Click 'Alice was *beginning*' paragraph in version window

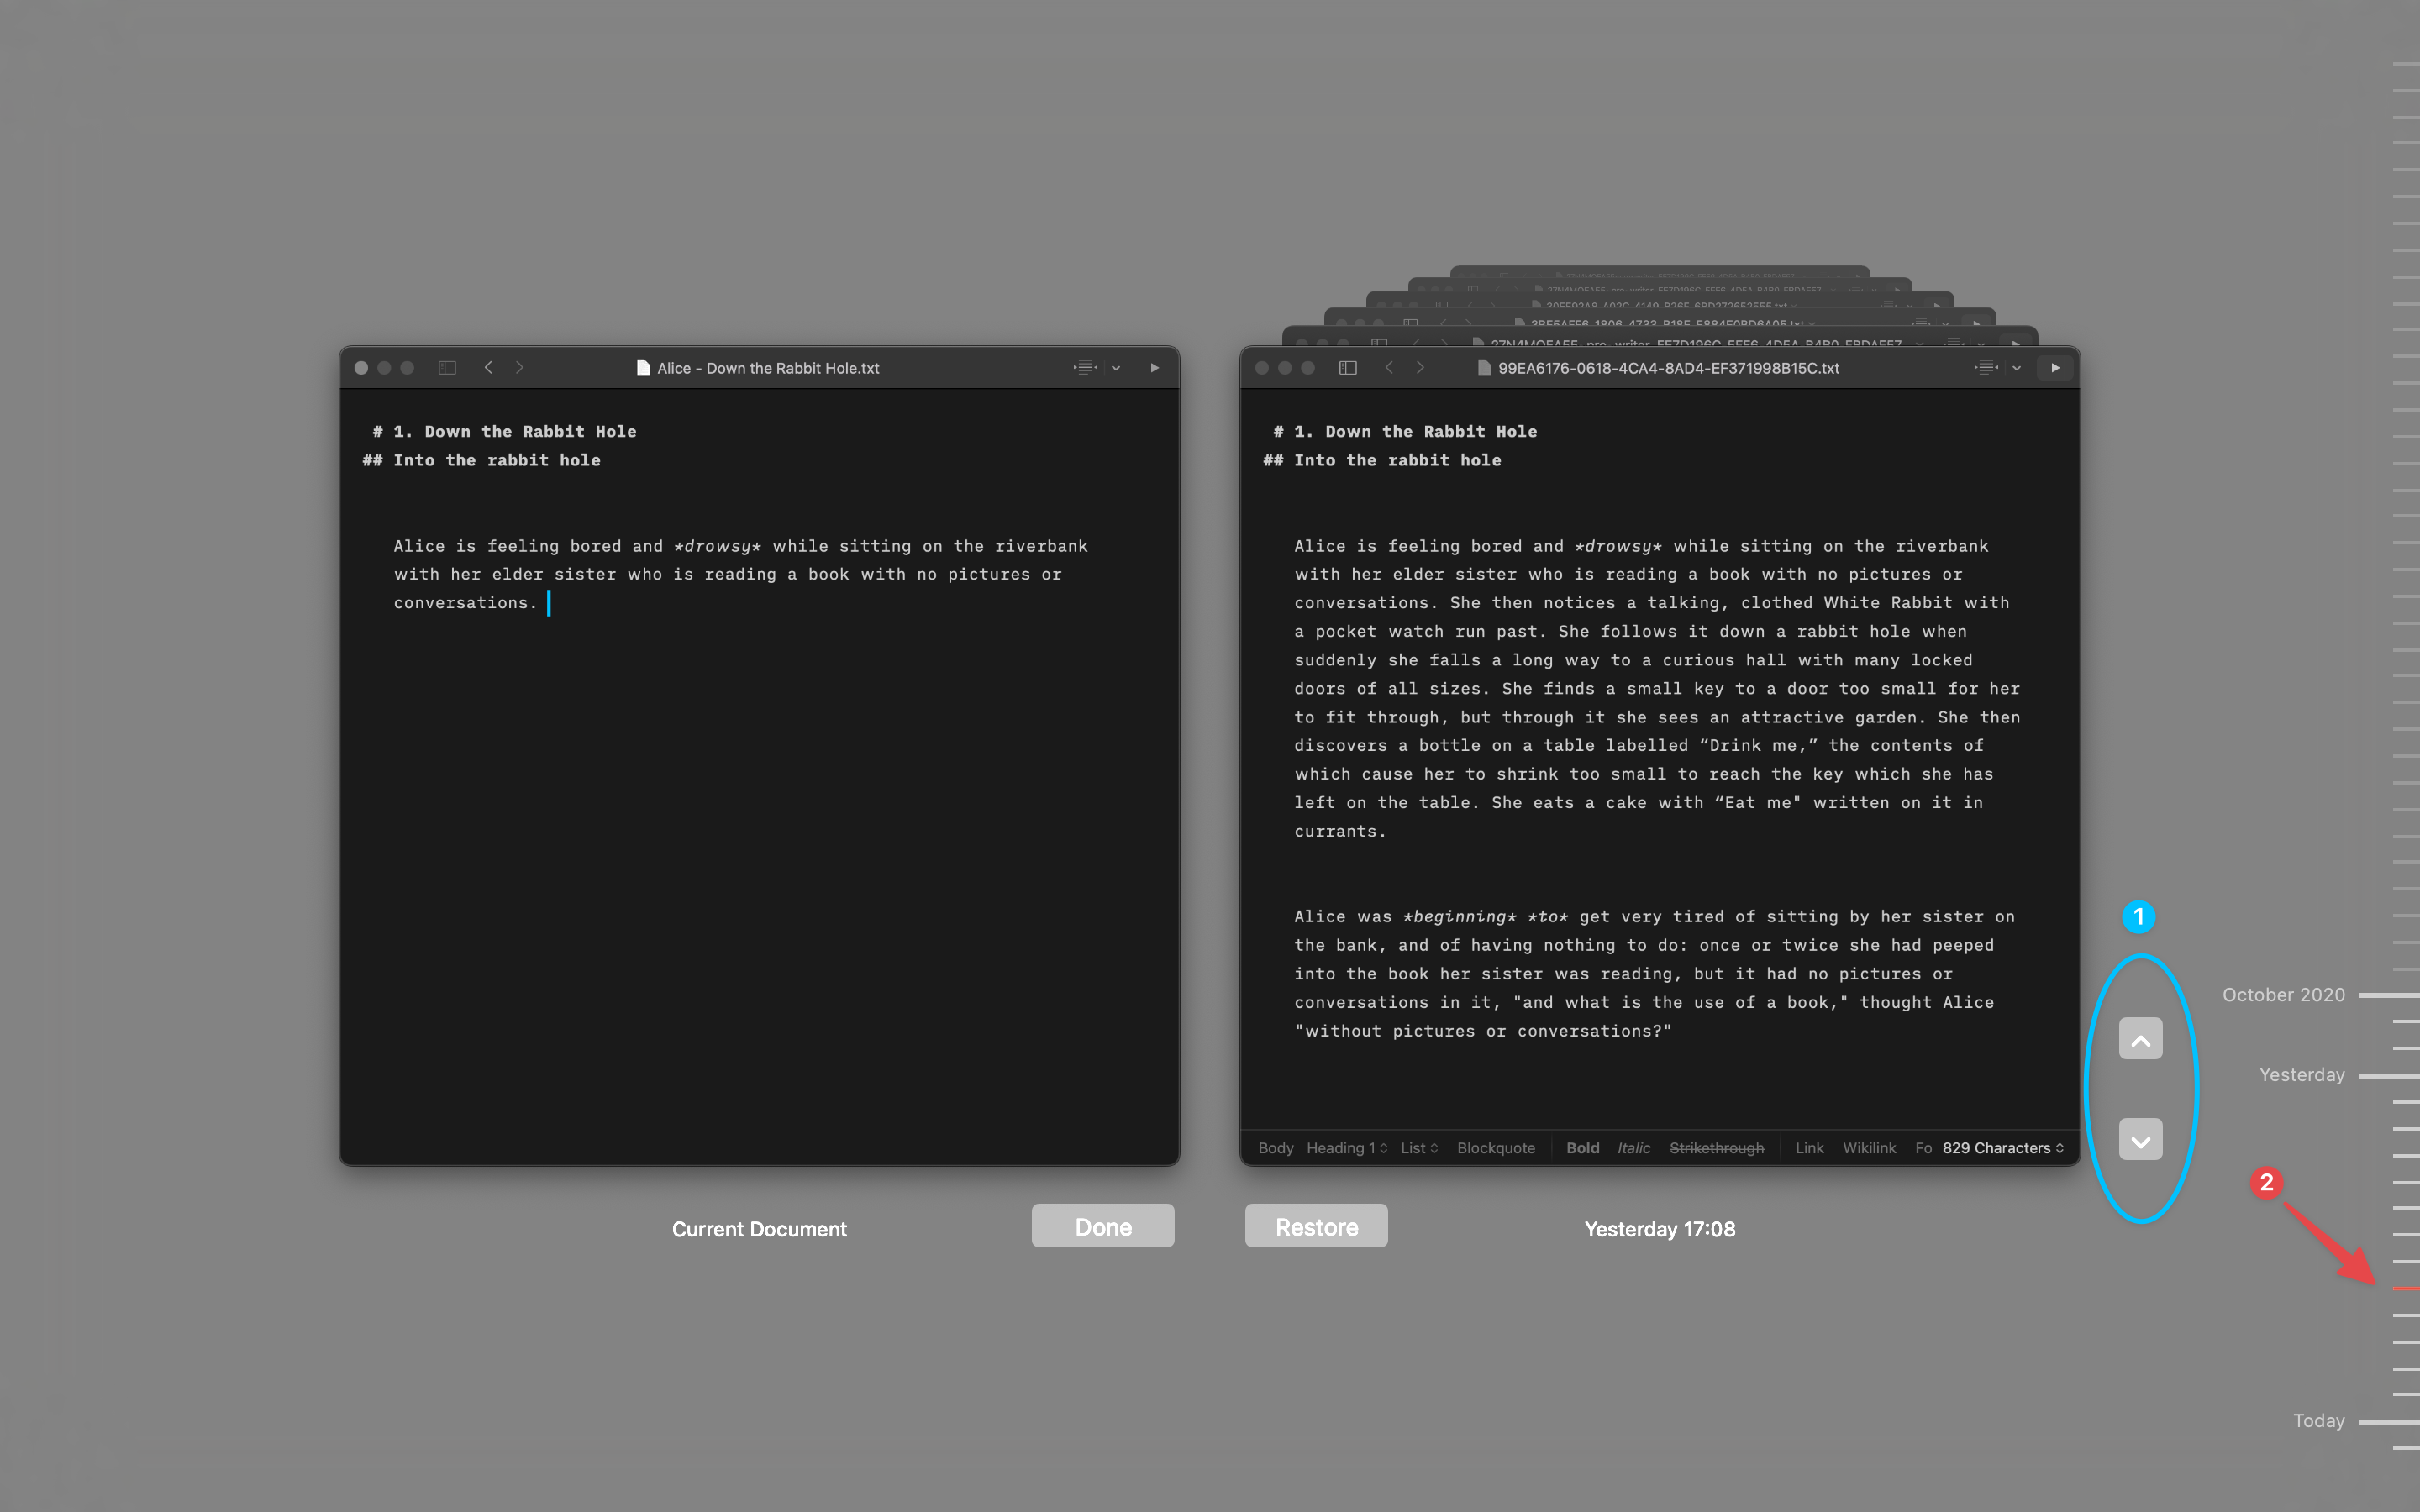pyautogui.click(x=1654, y=974)
